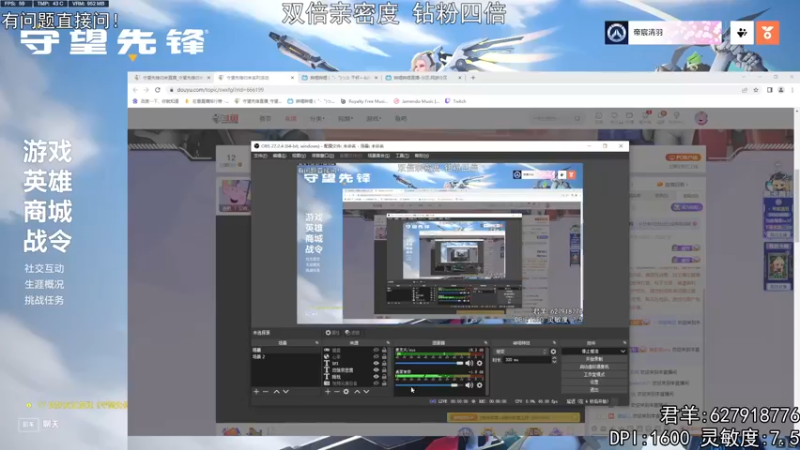Click the Douyu search box
The width and height of the screenshot is (800, 450).
556,118
